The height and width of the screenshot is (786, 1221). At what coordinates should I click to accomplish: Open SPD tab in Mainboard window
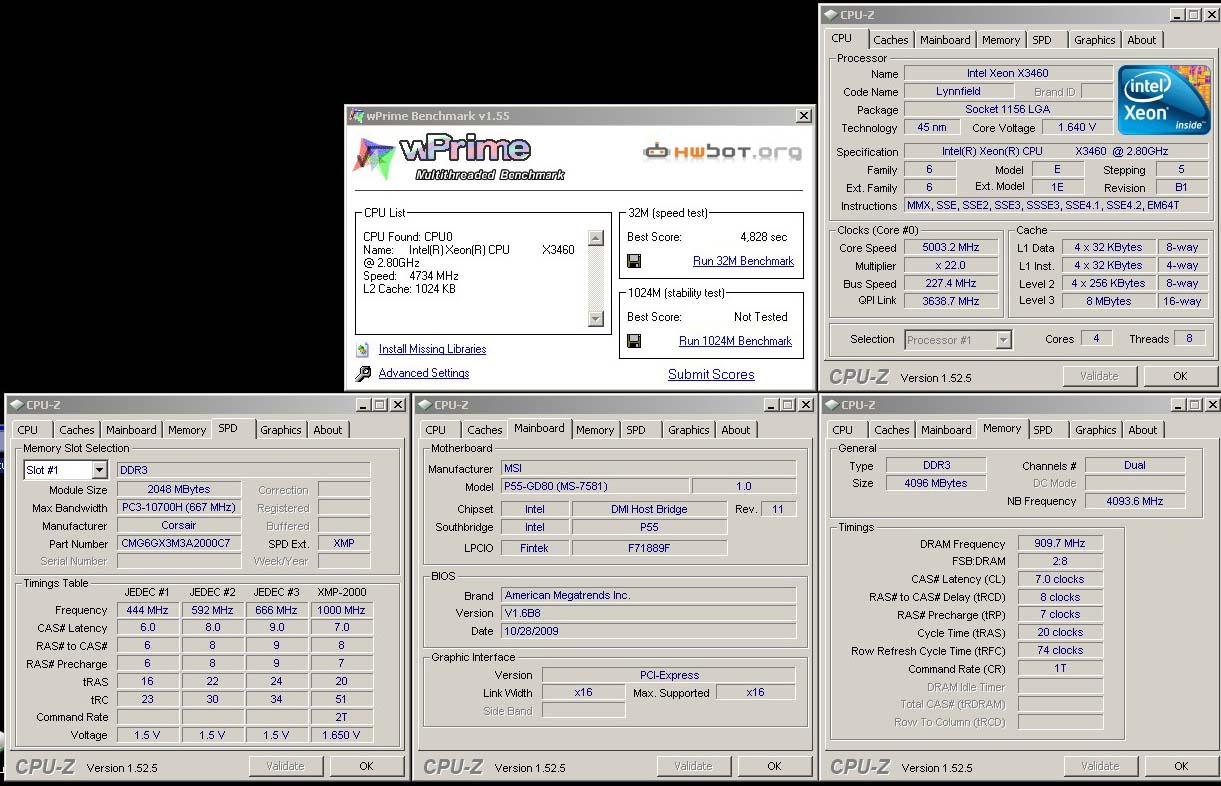636,430
